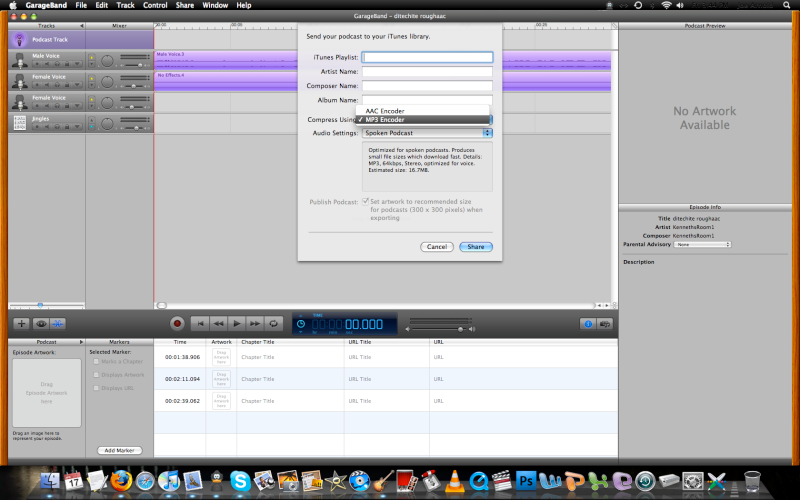This screenshot has width=800, height=500.
Task: Enable recording on Male Voice track
Action: point(37,64)
